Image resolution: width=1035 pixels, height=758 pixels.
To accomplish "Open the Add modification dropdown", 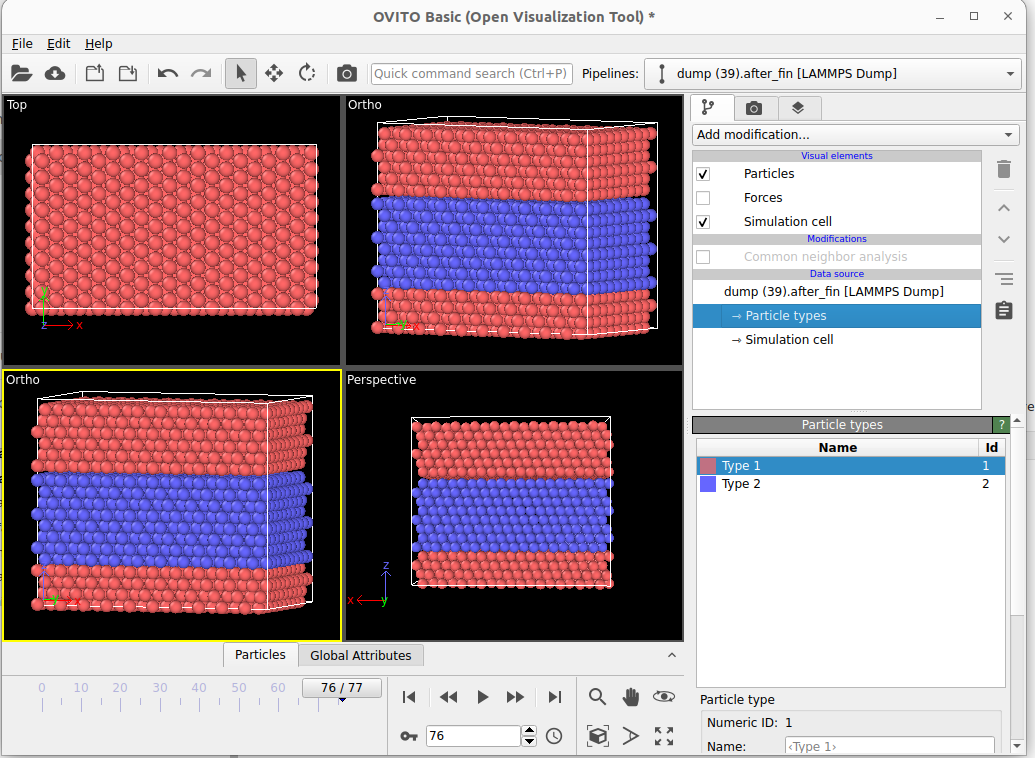I will point(855,135).
